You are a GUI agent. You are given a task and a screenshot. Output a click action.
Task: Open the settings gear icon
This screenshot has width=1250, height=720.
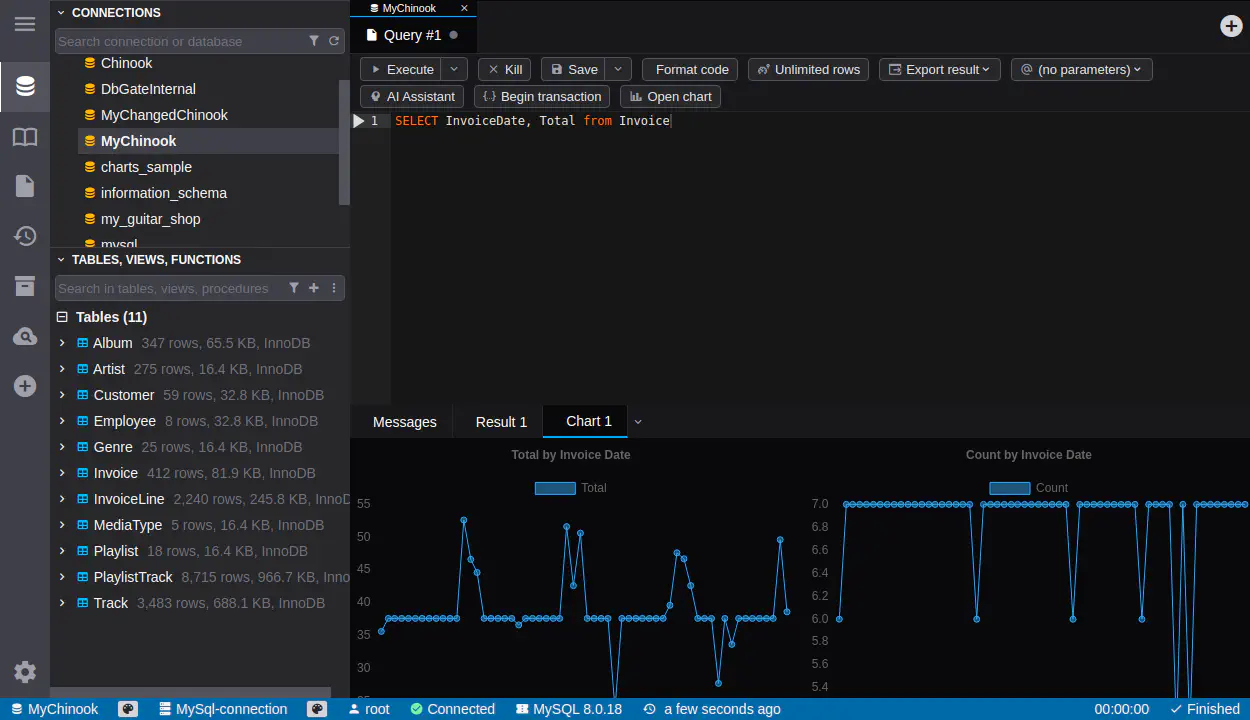click(25, 672)
